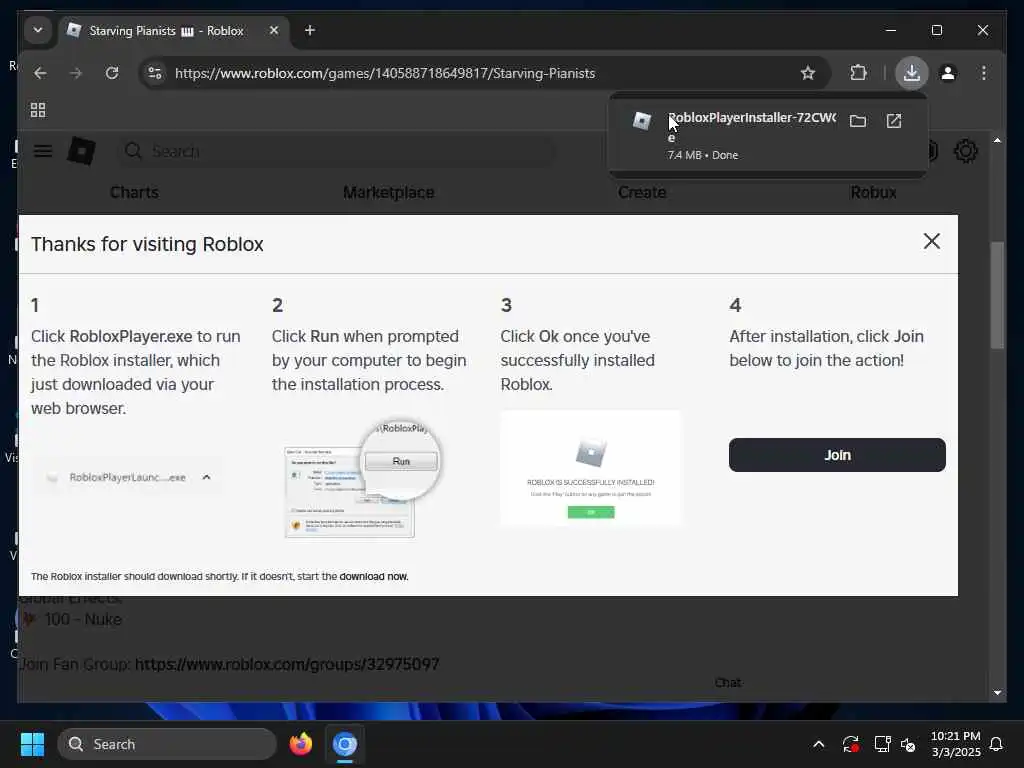Click the Roblox Search field
The image size is (1024, 768).
pyautogui.click(x=338, y=151)
